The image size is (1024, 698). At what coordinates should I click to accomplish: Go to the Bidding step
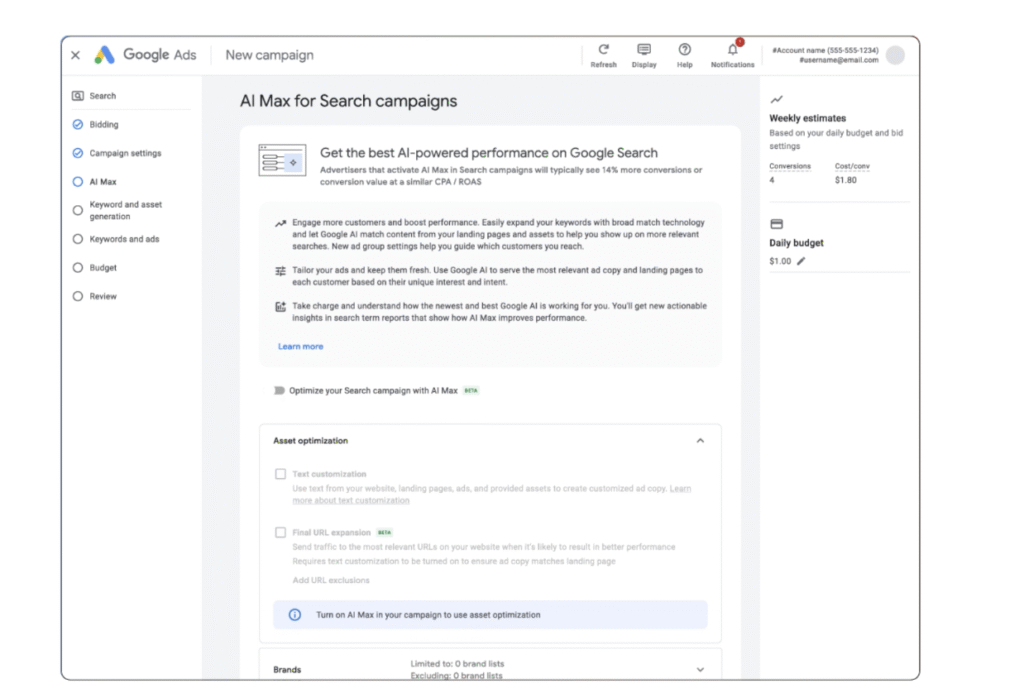pyautogui.click(x=104, y=125)
